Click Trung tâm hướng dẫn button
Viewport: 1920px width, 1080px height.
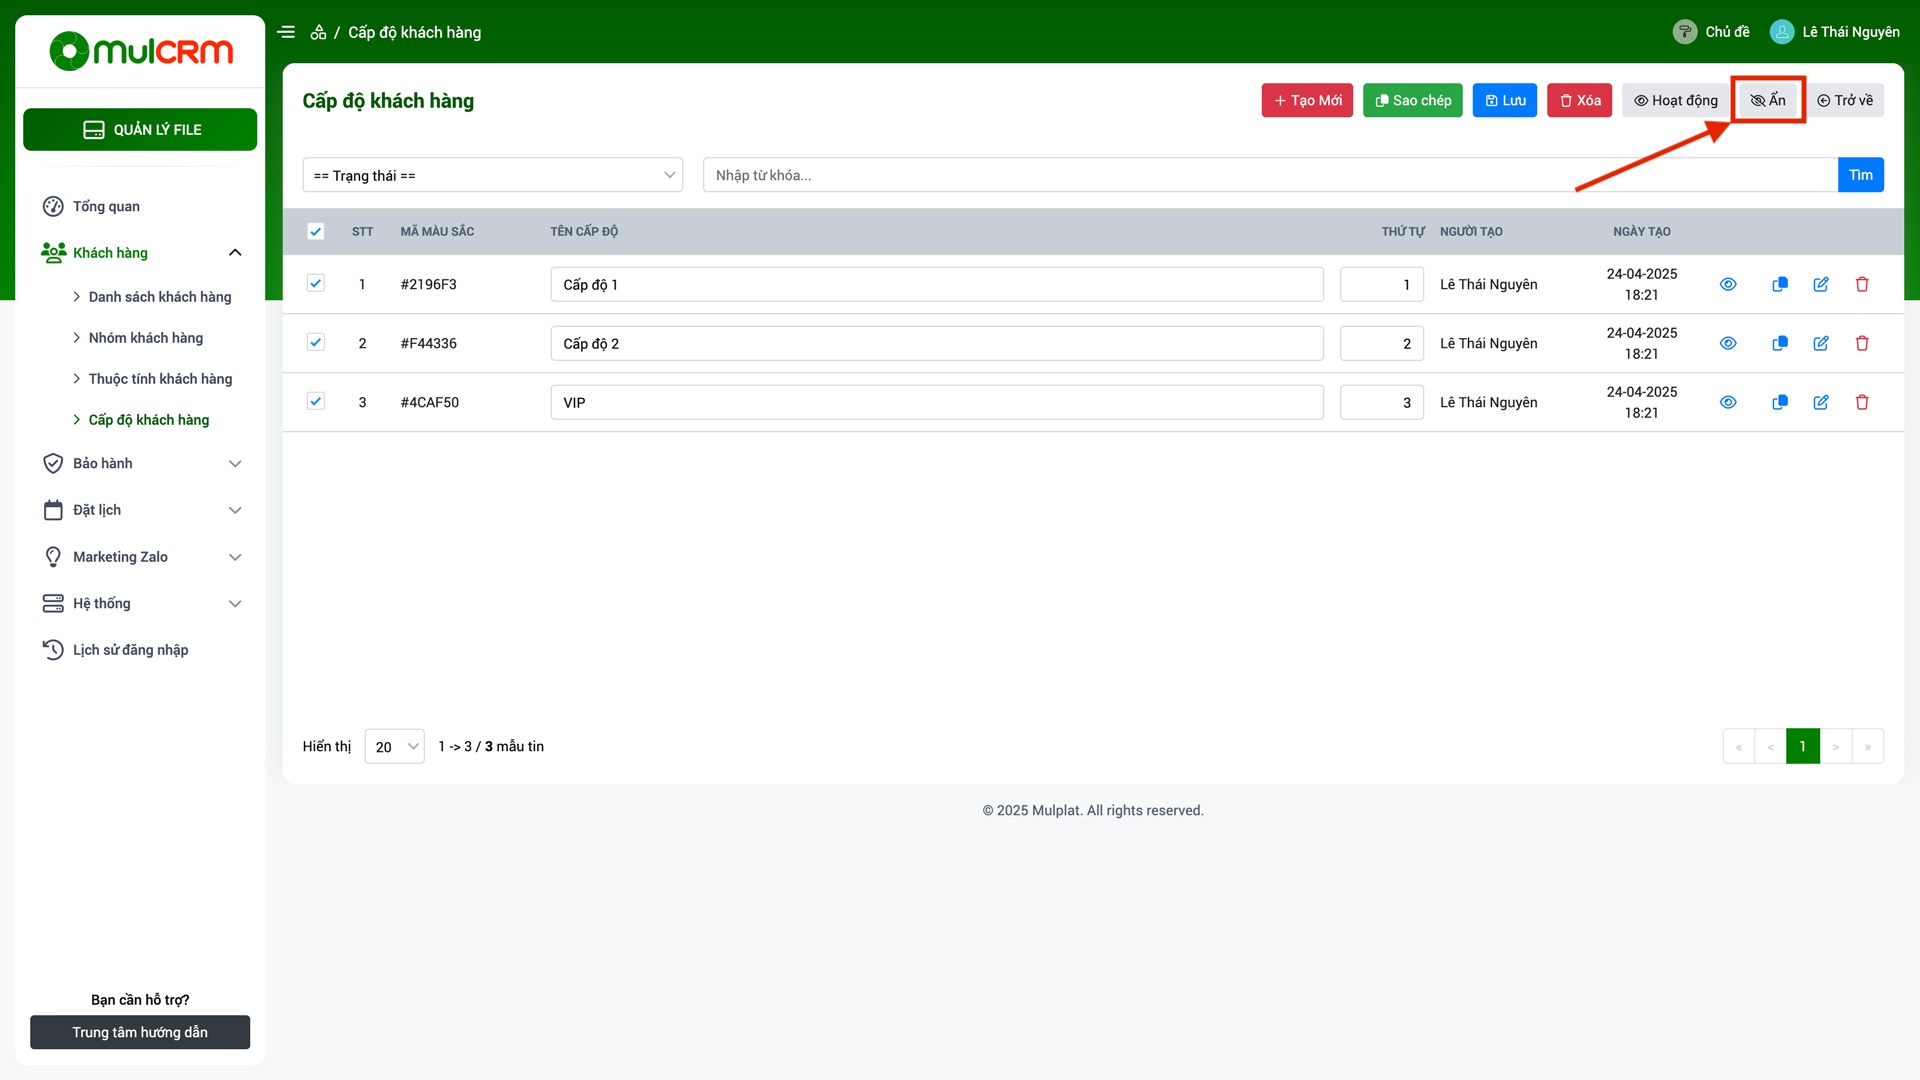click(x=140, y=1032)
